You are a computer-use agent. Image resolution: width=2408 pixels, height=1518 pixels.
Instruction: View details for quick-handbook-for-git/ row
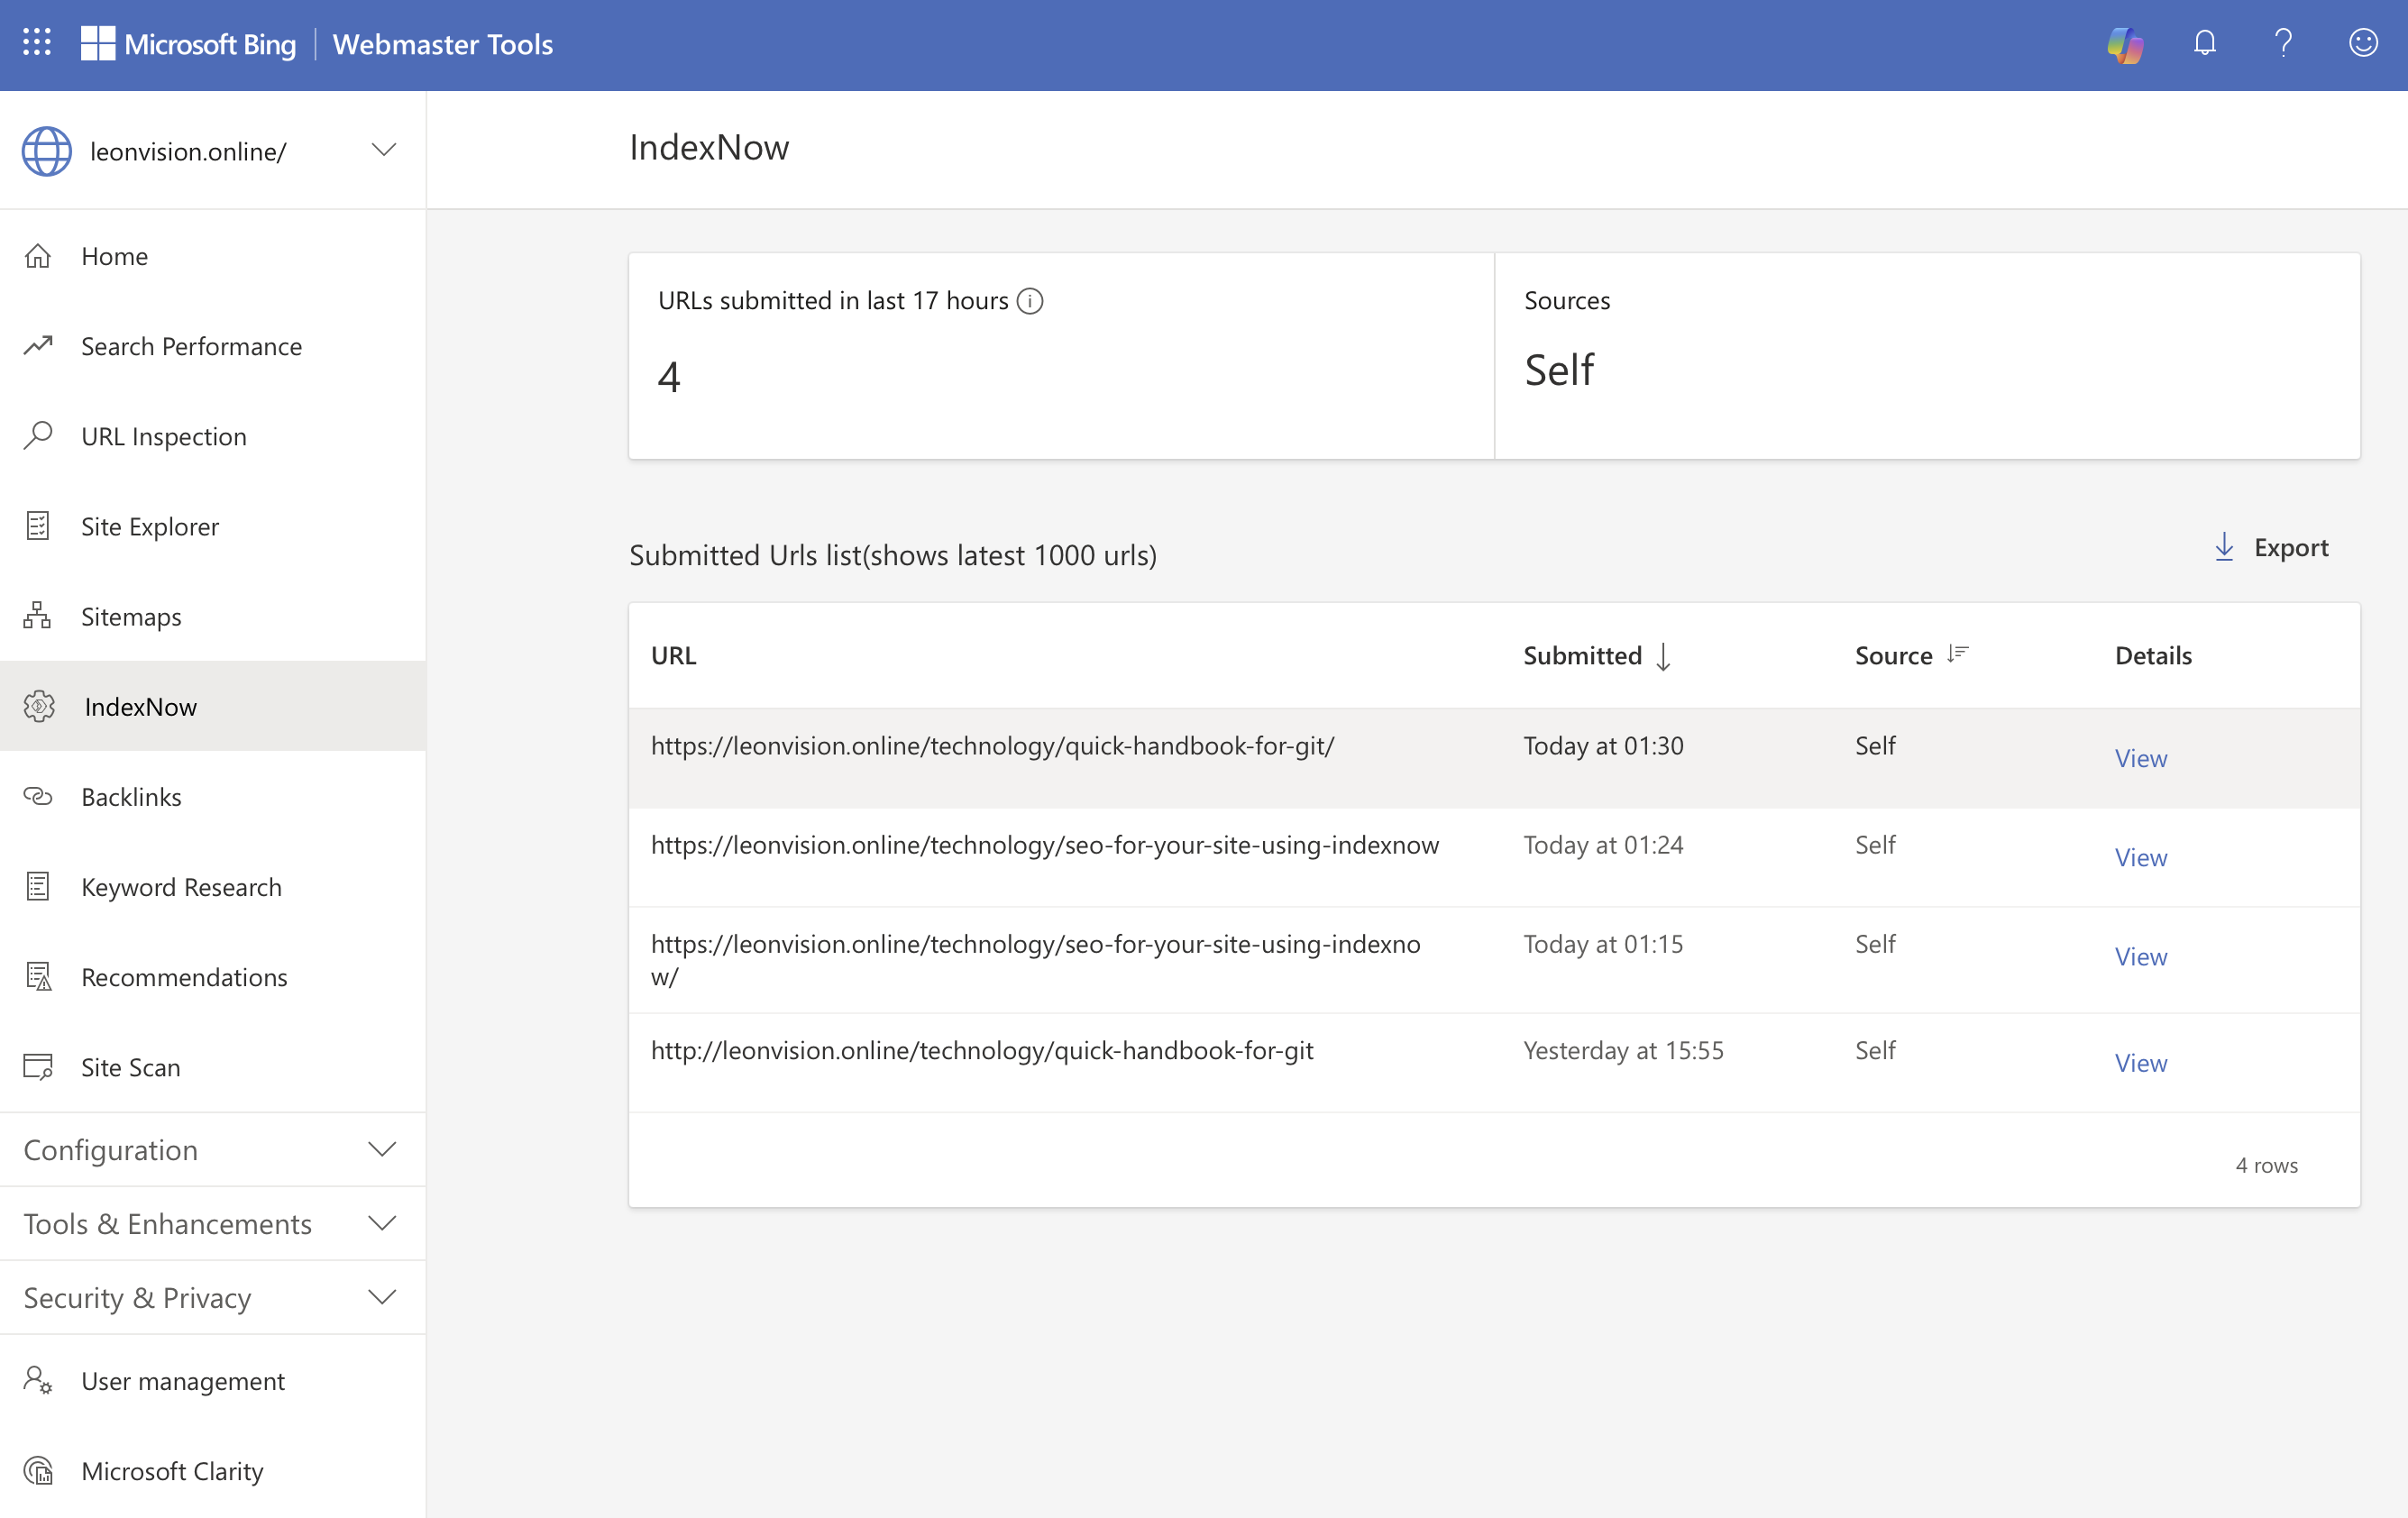click(2140, 758)
